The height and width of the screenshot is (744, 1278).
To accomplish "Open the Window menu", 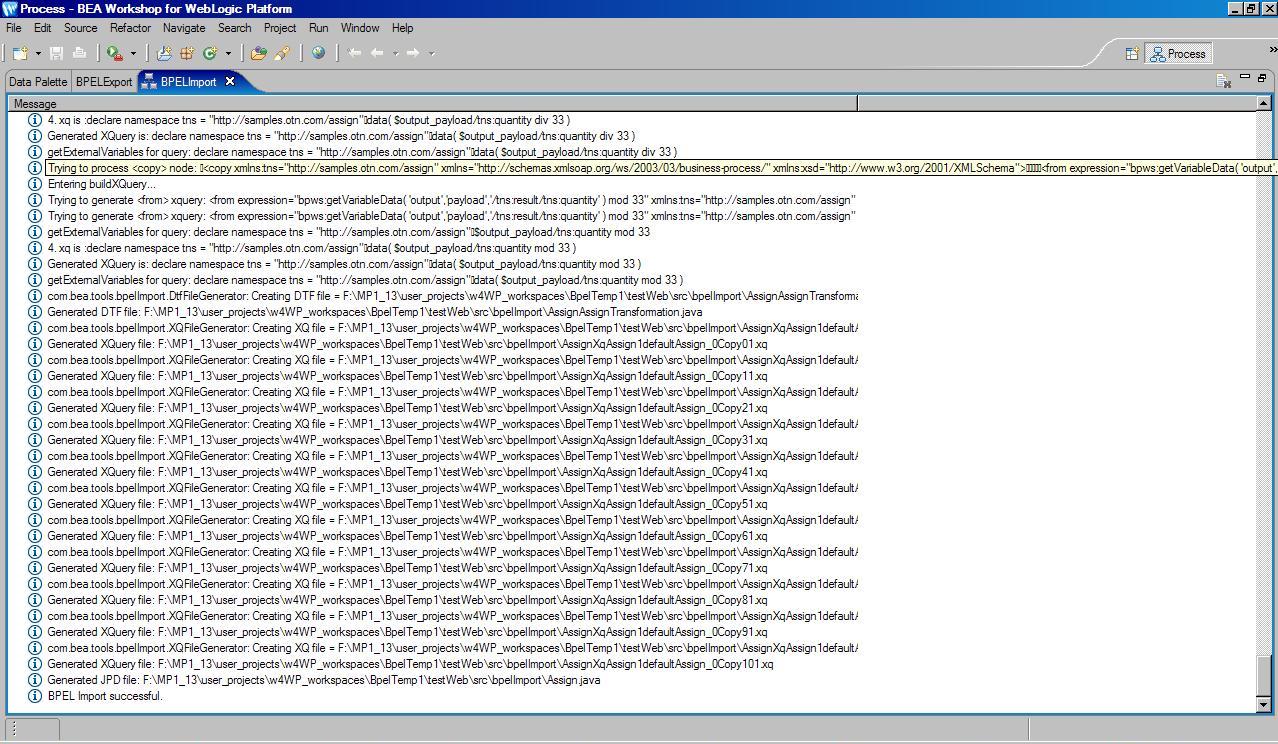I will pyautogui.click(x=360, y=28).
